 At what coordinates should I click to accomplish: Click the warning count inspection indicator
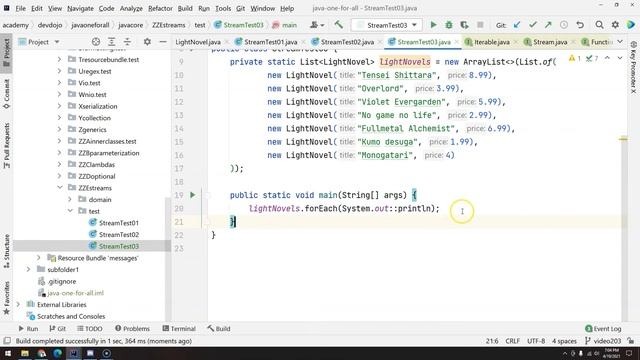coord(575,58)
